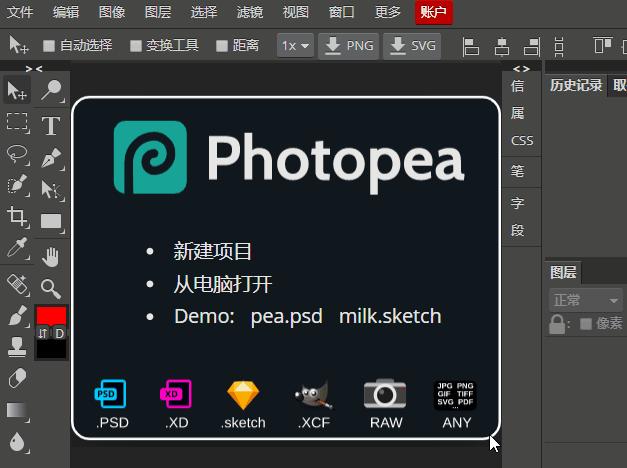Image resolution: width=627 pixels, height=468 pixels.
Task: Export as PNG button
Action: pos(348,46)
